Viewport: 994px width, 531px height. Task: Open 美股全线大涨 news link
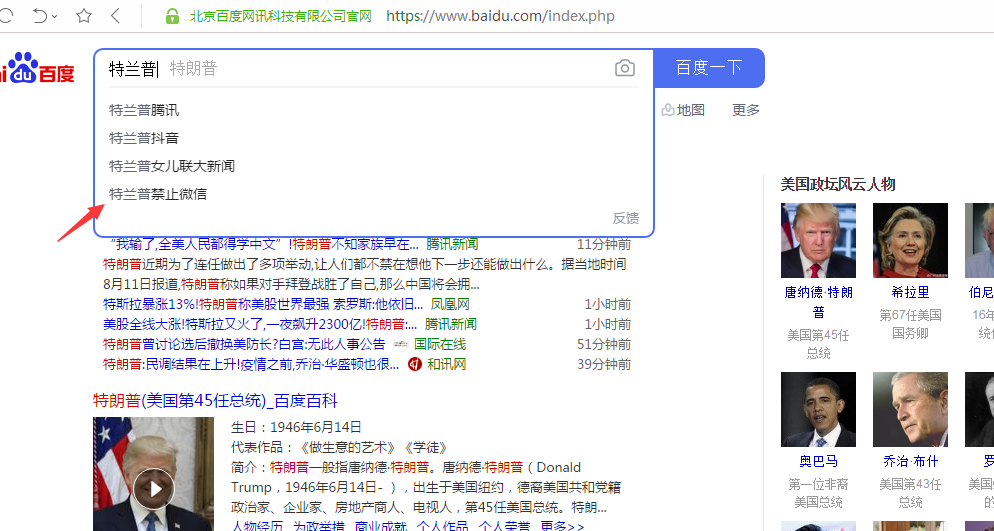[260, 324]
